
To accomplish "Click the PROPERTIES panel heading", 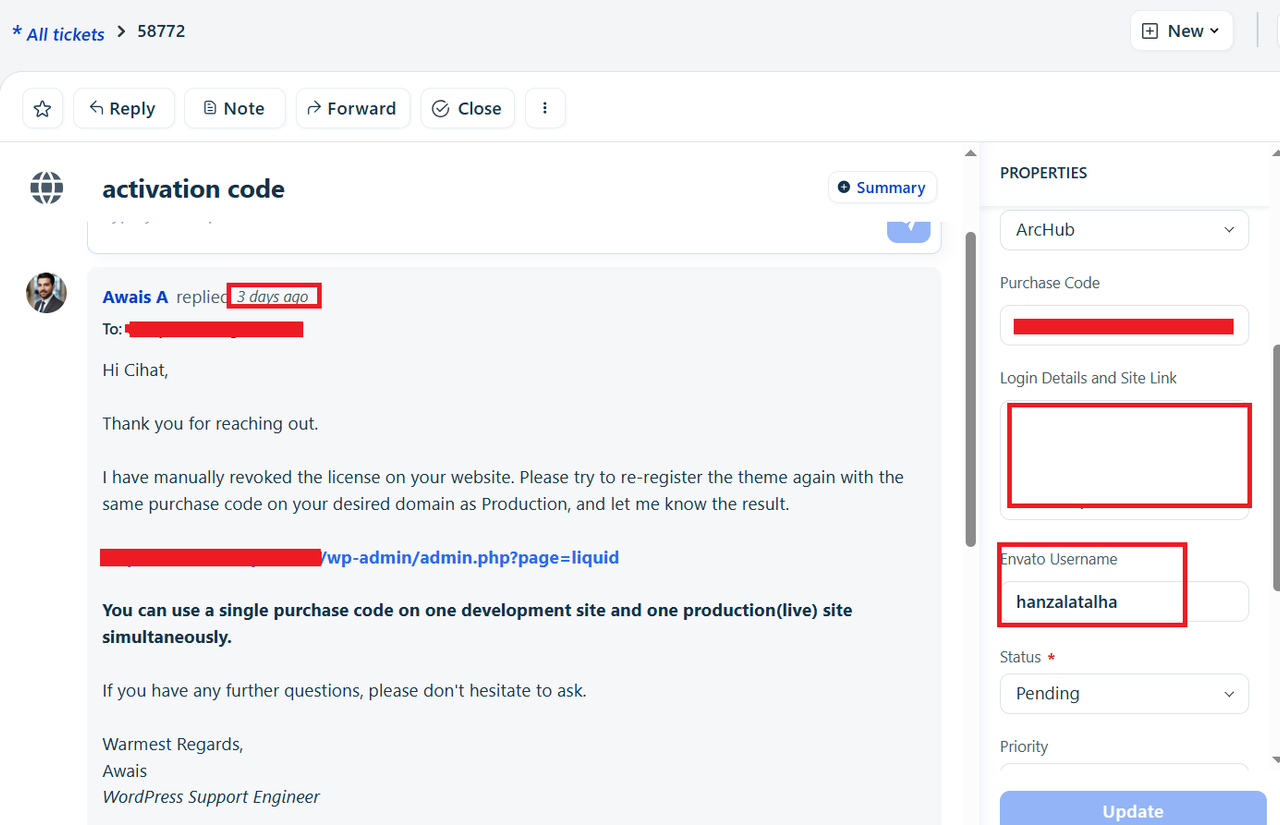I will coord(1043,173).
